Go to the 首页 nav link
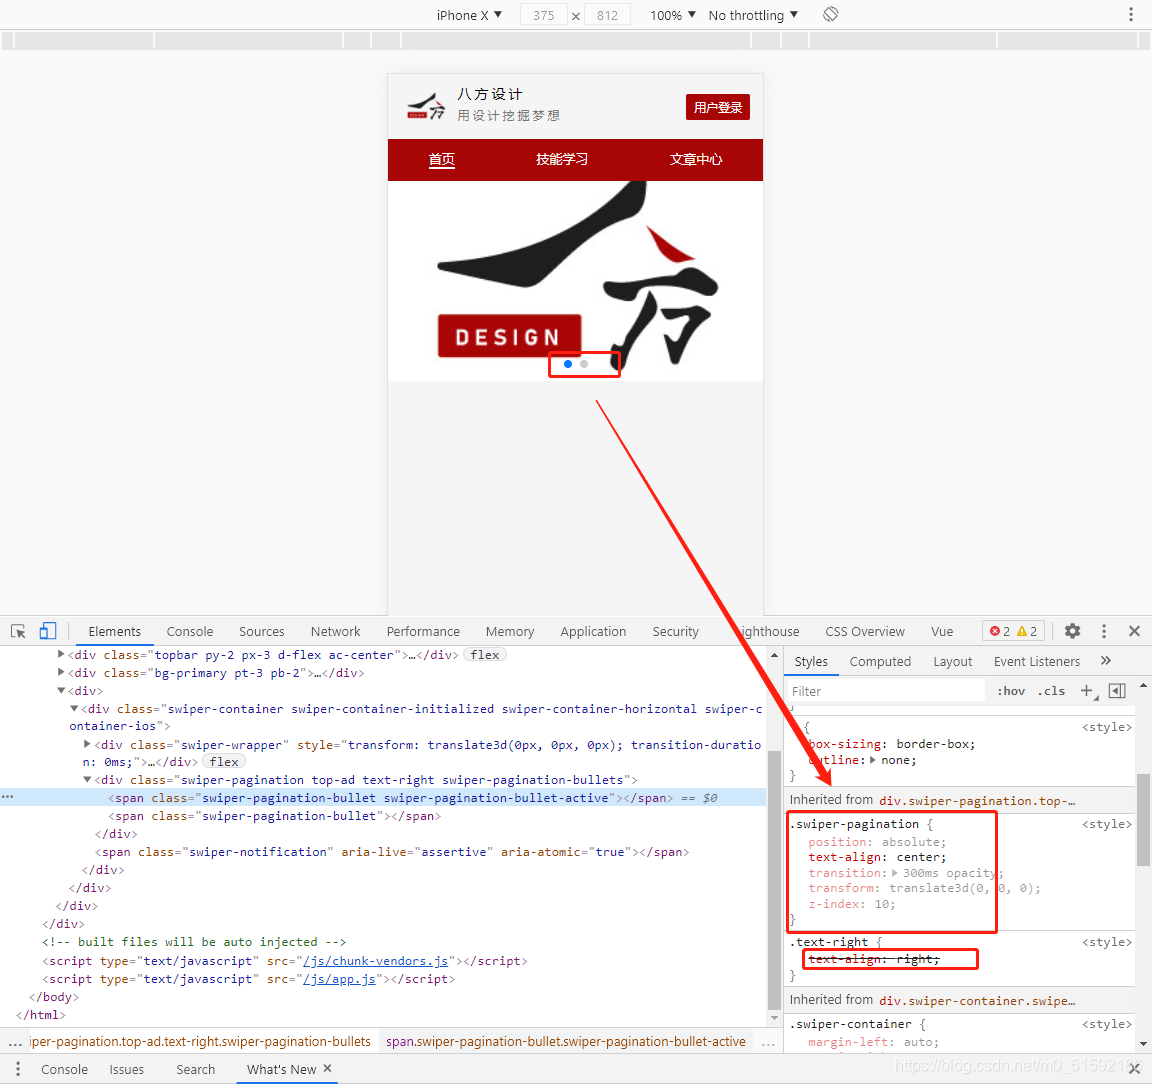This screenshot has width=1152, height=1084. pos(442,159)
